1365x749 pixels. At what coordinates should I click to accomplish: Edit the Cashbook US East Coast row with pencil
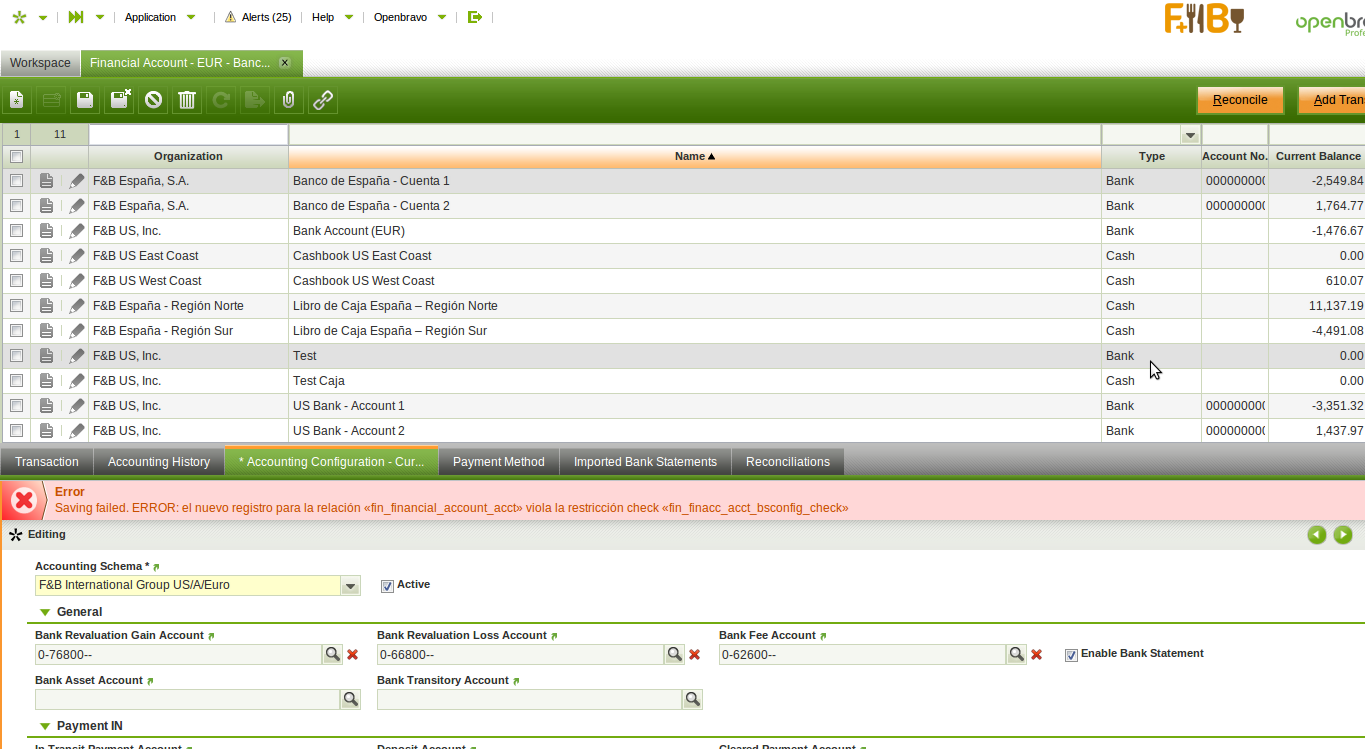pos(77,256)
